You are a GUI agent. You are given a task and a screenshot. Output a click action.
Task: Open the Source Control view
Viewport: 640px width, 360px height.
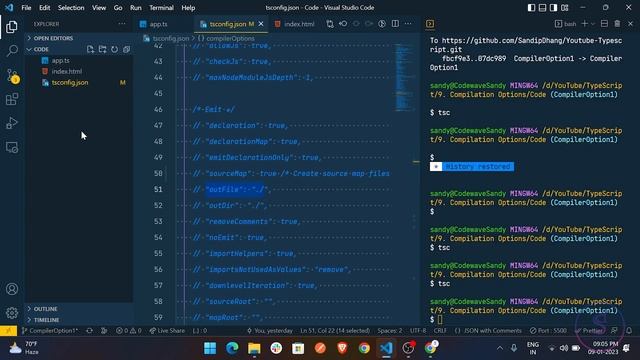point(12,76)
